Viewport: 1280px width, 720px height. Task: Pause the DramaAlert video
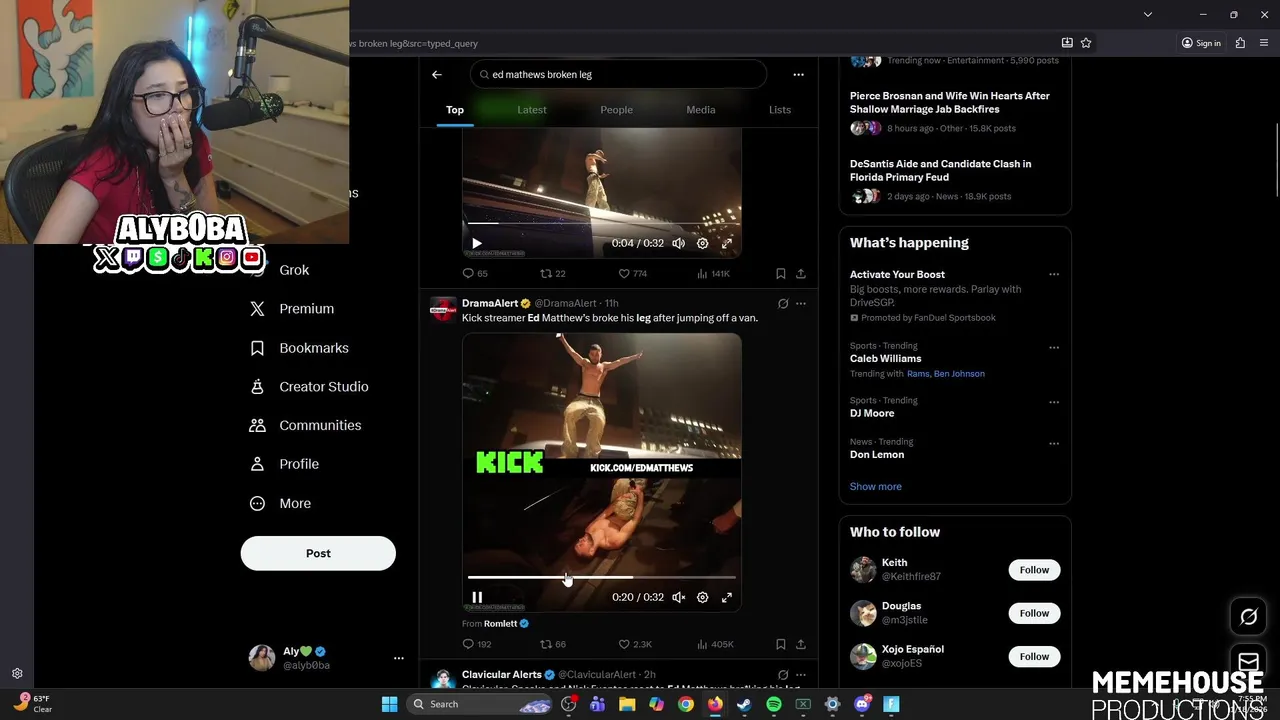click(x=477, y=597)
